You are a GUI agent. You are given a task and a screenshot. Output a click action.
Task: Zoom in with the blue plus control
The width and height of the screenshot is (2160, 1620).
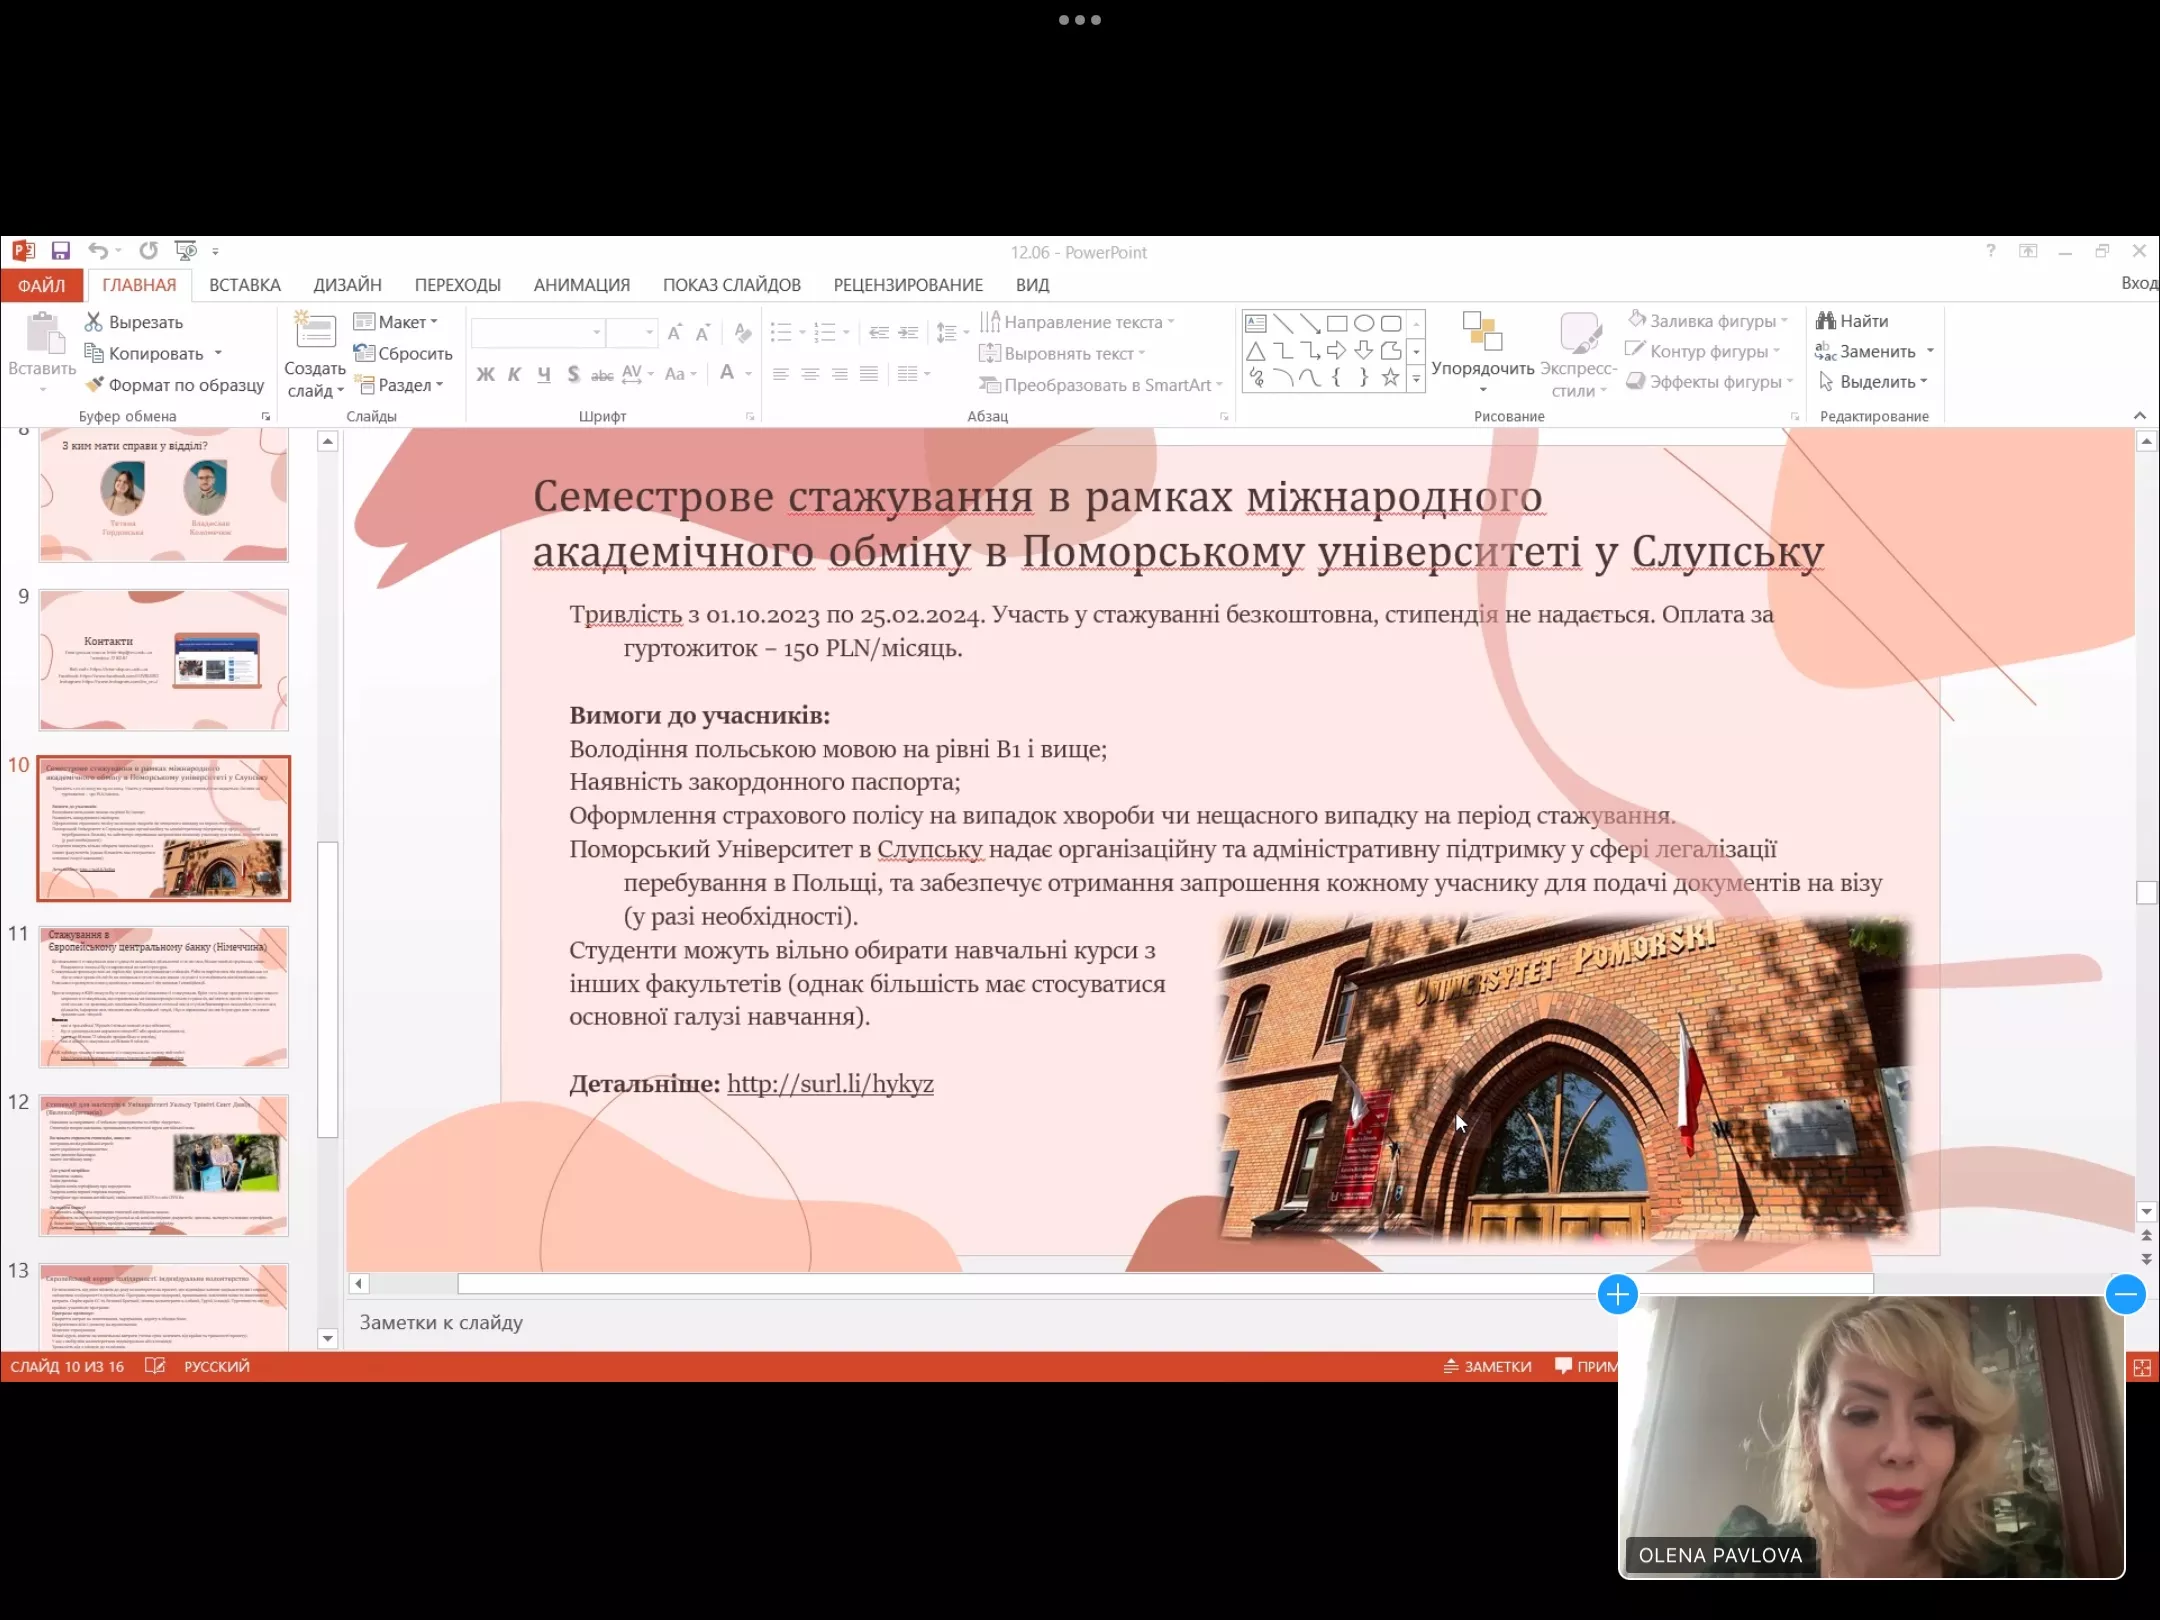pyautogui.click(x=1617, y=1294)
